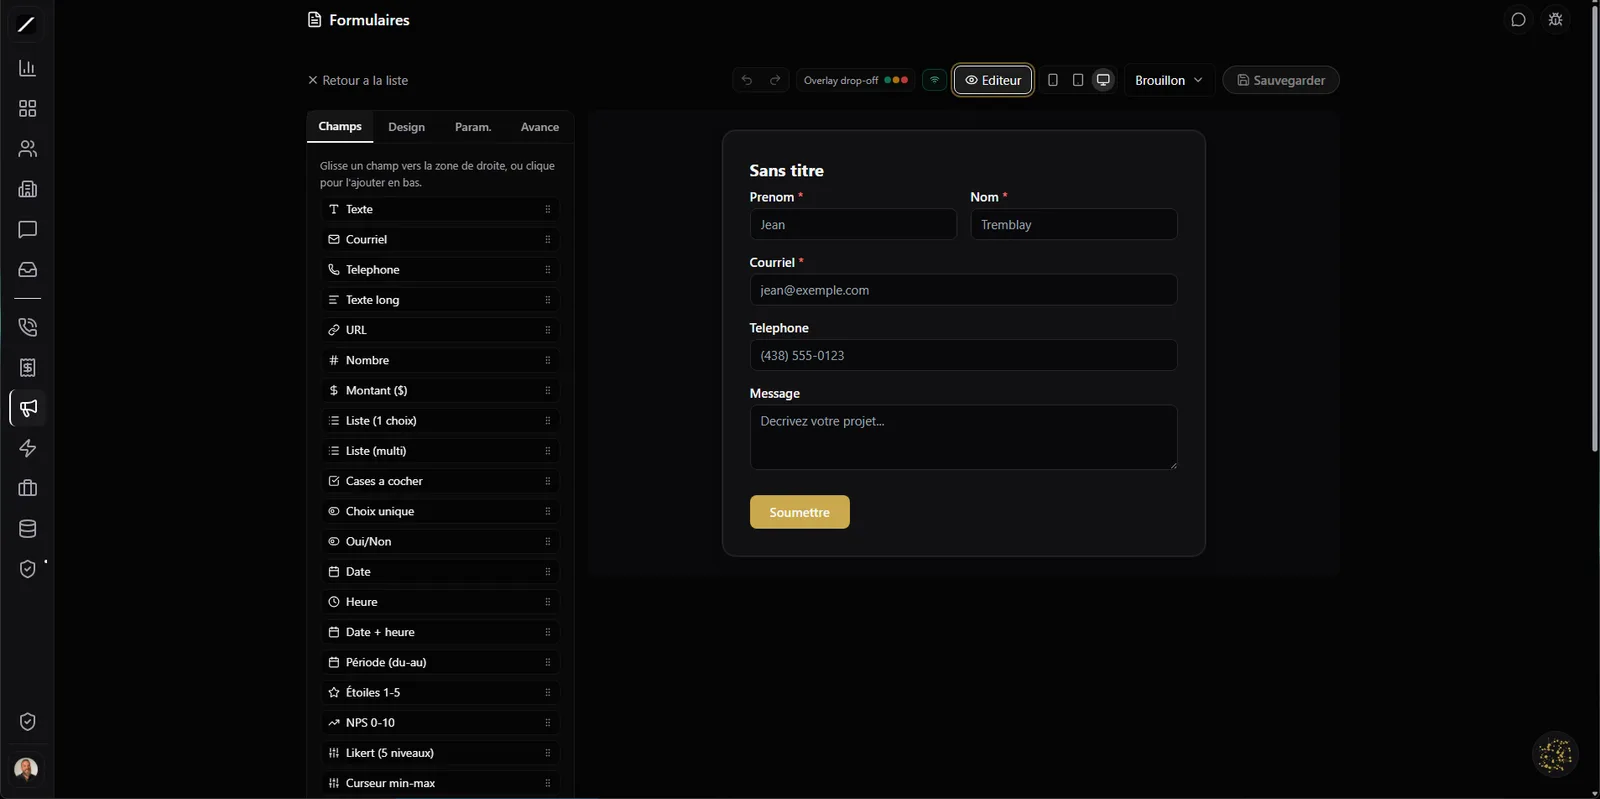Click the redo arrow icon
Viewport: 1600px width, 799px height.
tap(775, 80)
